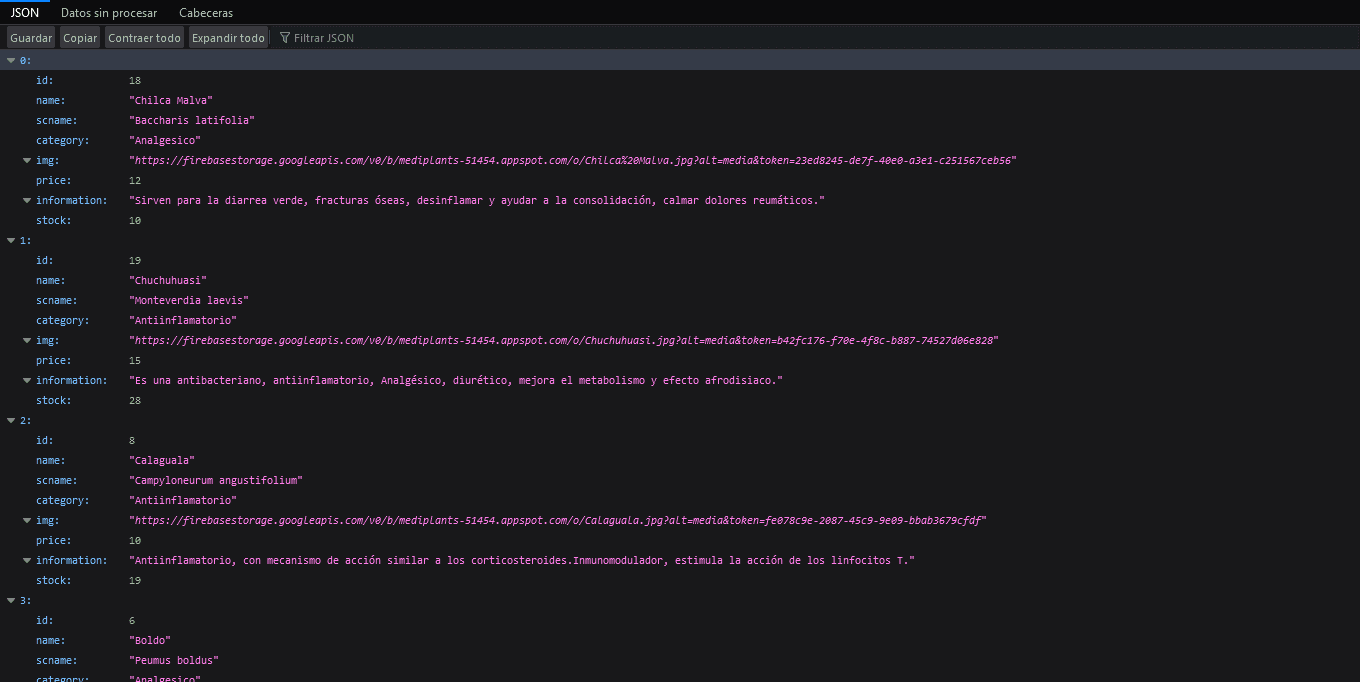Select the "Chilca Malva" name value
Screen dimensions: 1360x682
[x=171, y=100]
